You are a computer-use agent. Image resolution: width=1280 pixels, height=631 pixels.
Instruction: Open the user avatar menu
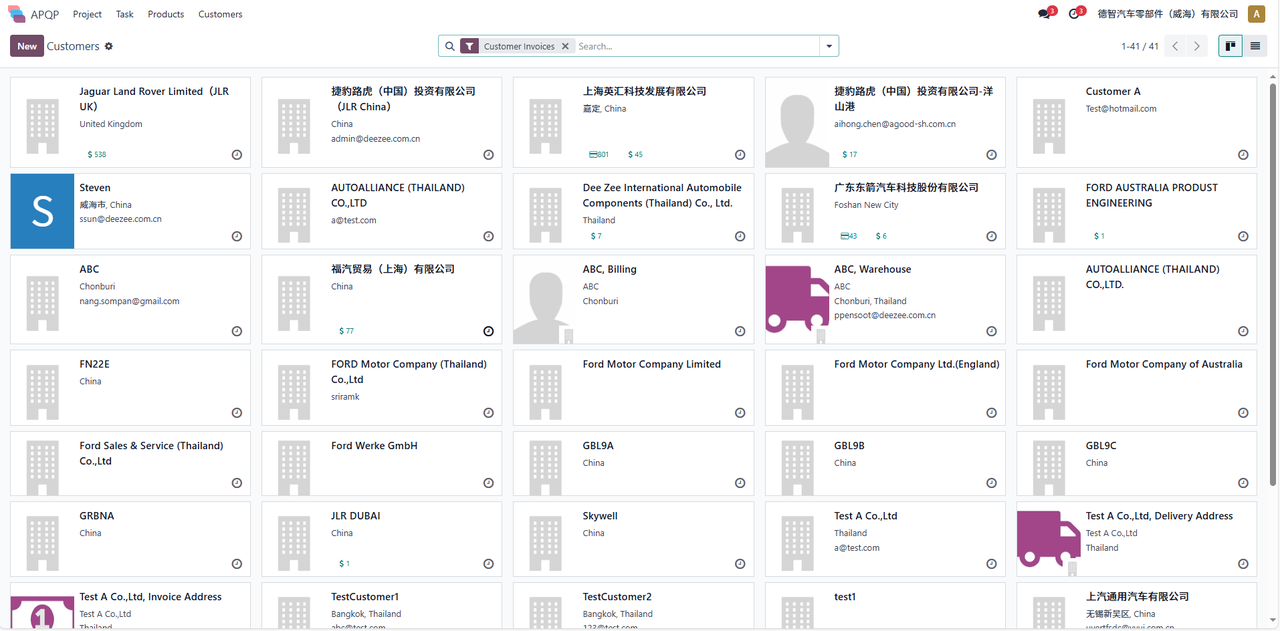click(x=1256, y=14)
